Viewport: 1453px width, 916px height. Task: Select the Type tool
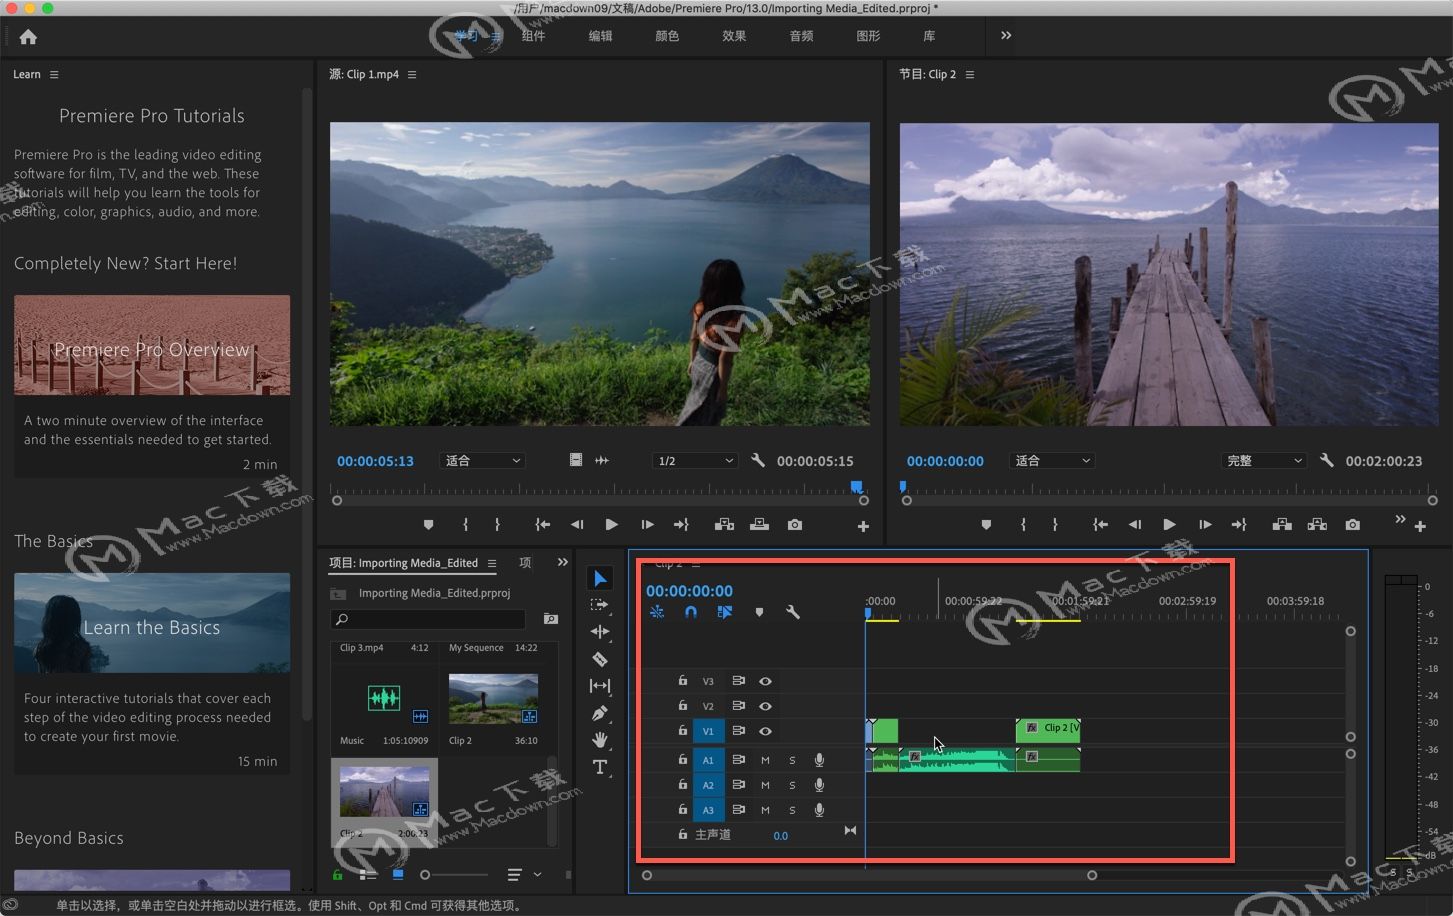pyautogui.click(x=600, y=767)
